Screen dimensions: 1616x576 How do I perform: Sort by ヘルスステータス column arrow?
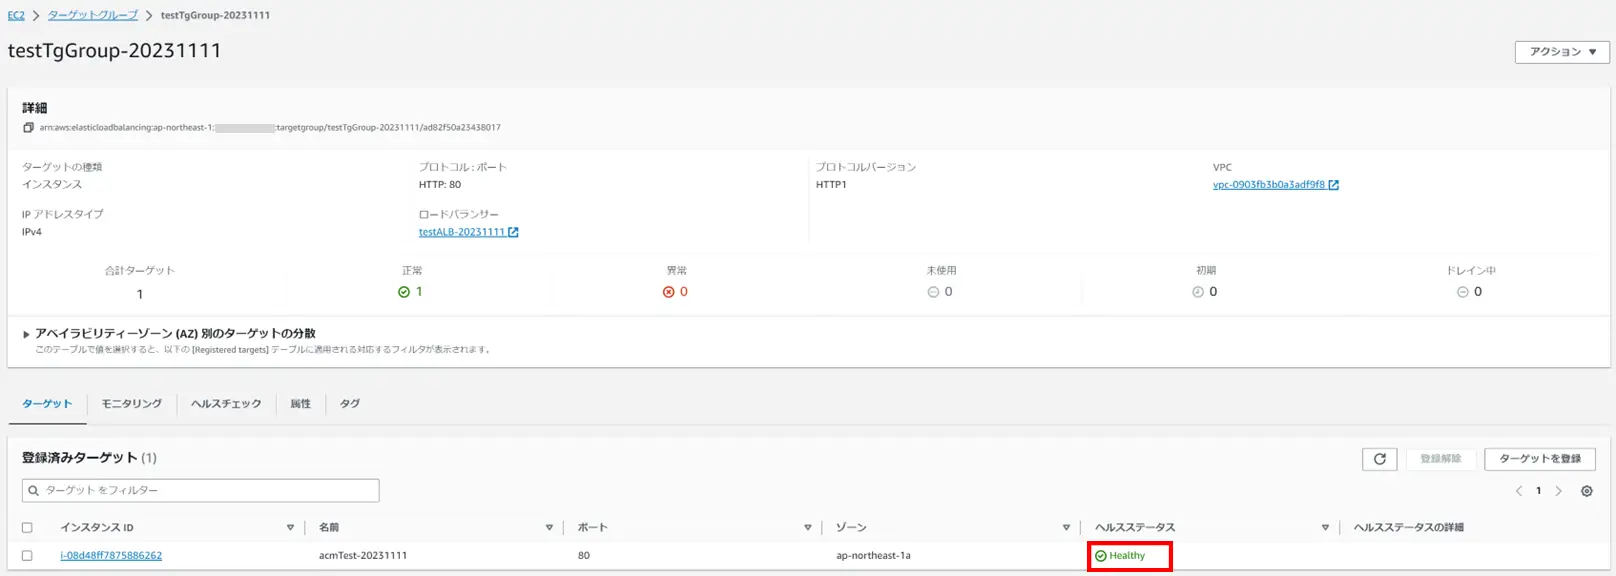coord(1325,528)
